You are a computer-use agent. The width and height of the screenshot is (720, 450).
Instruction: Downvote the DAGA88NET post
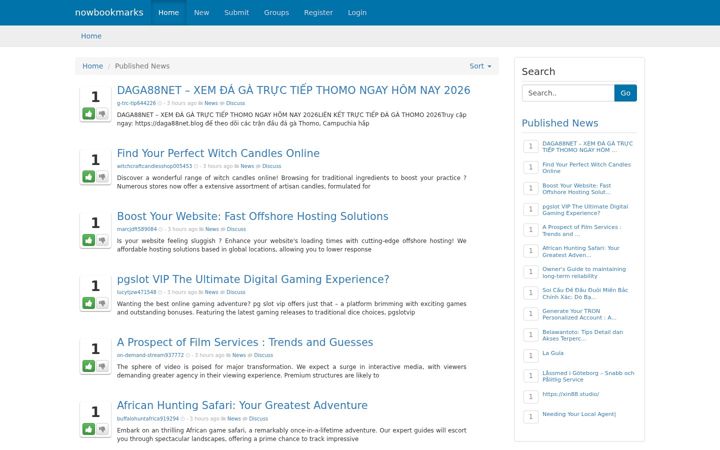pyautogui.click(x=102, y=113)
